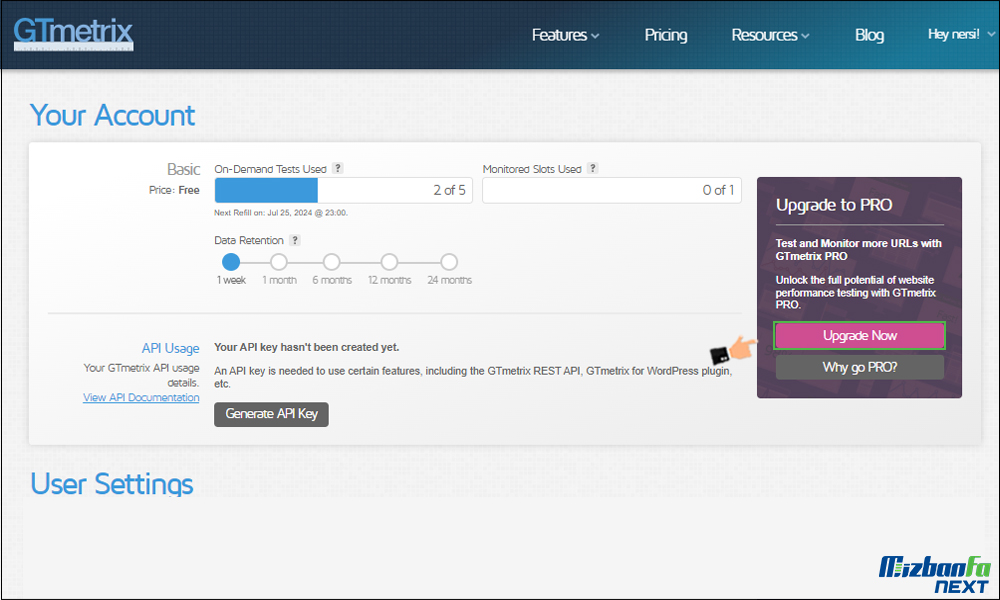Open help icon for On-Demand Tests Used
Viewport: 1000px width, 600px height.
coord(338,168)
